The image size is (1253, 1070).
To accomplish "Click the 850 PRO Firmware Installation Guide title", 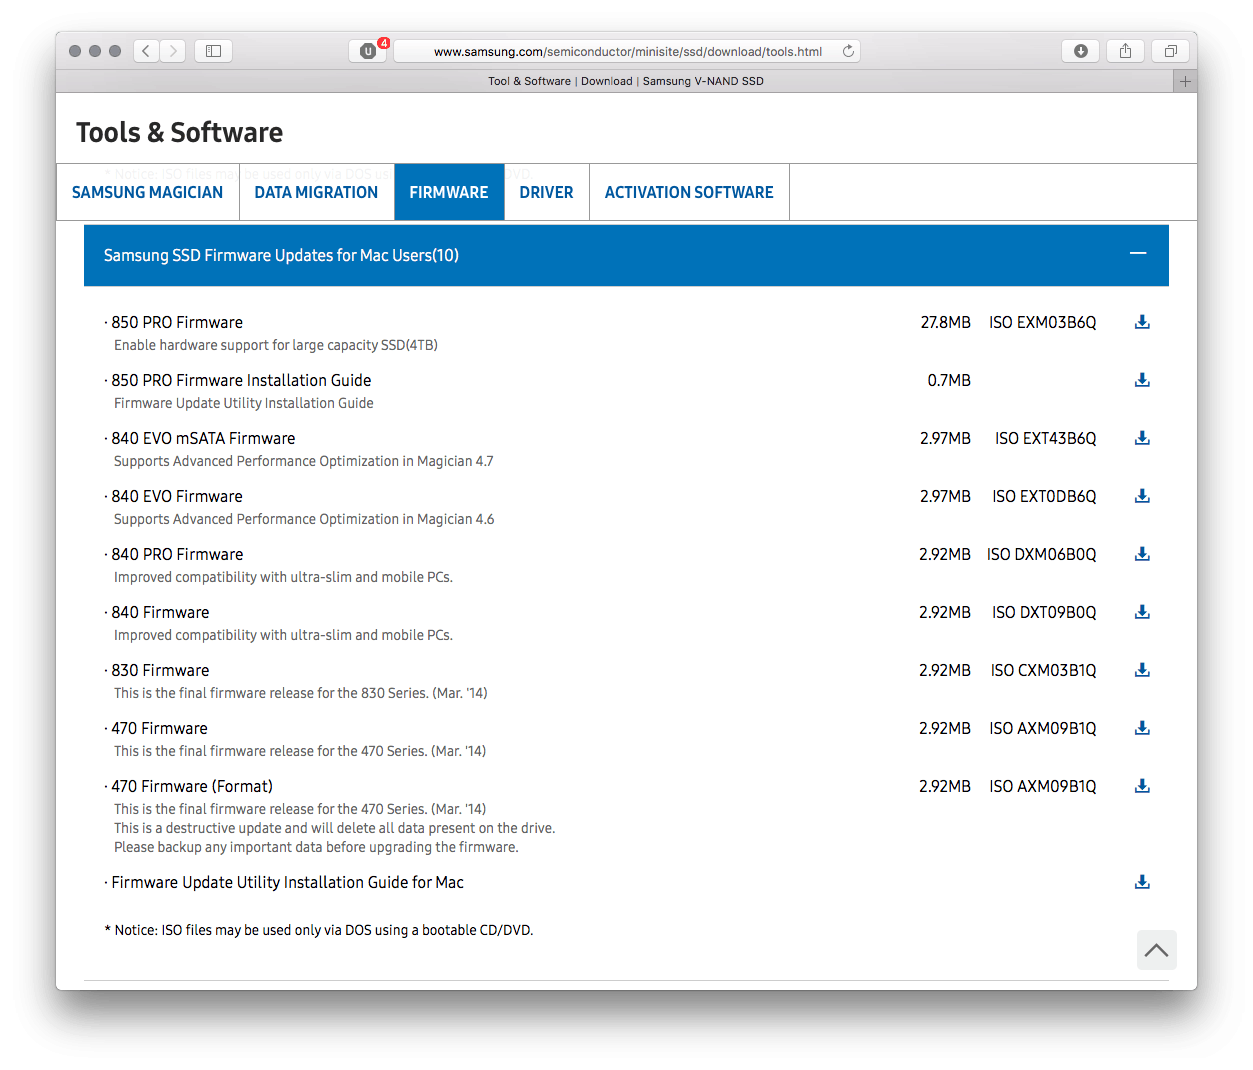I will click(241, 380).
